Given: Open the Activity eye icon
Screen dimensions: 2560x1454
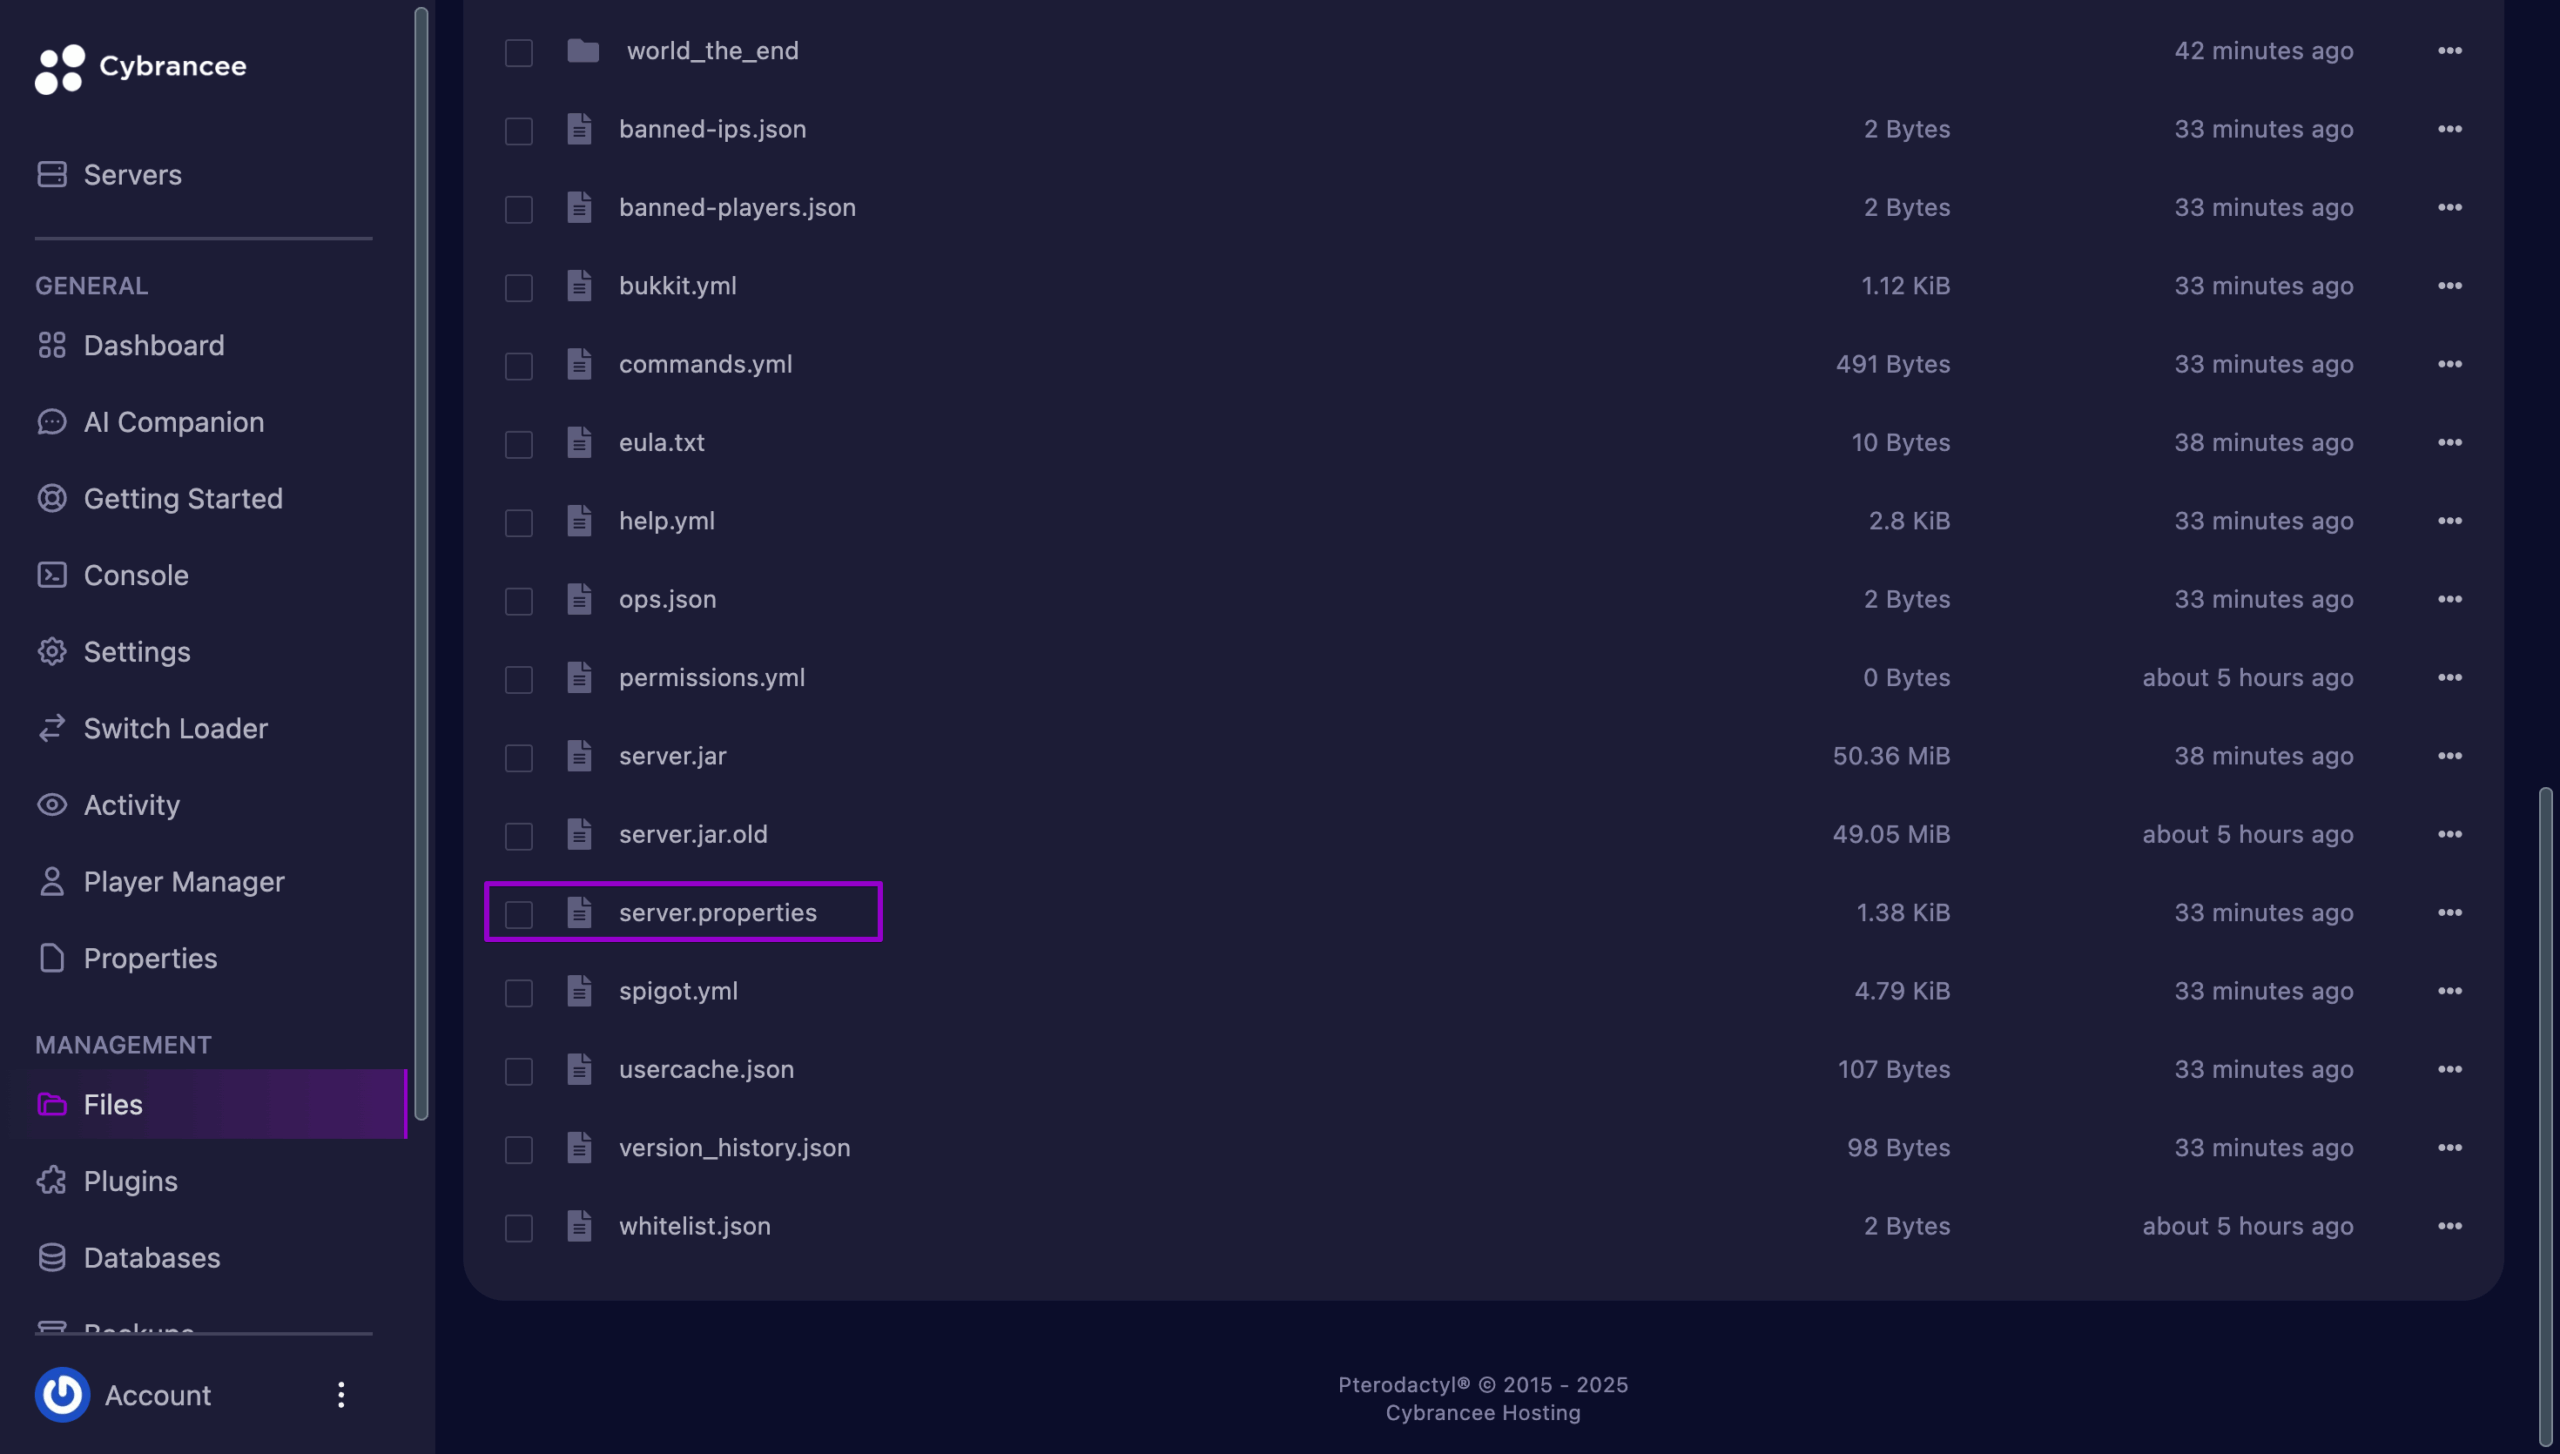Looking at the screenshot, I should [52, 805].
